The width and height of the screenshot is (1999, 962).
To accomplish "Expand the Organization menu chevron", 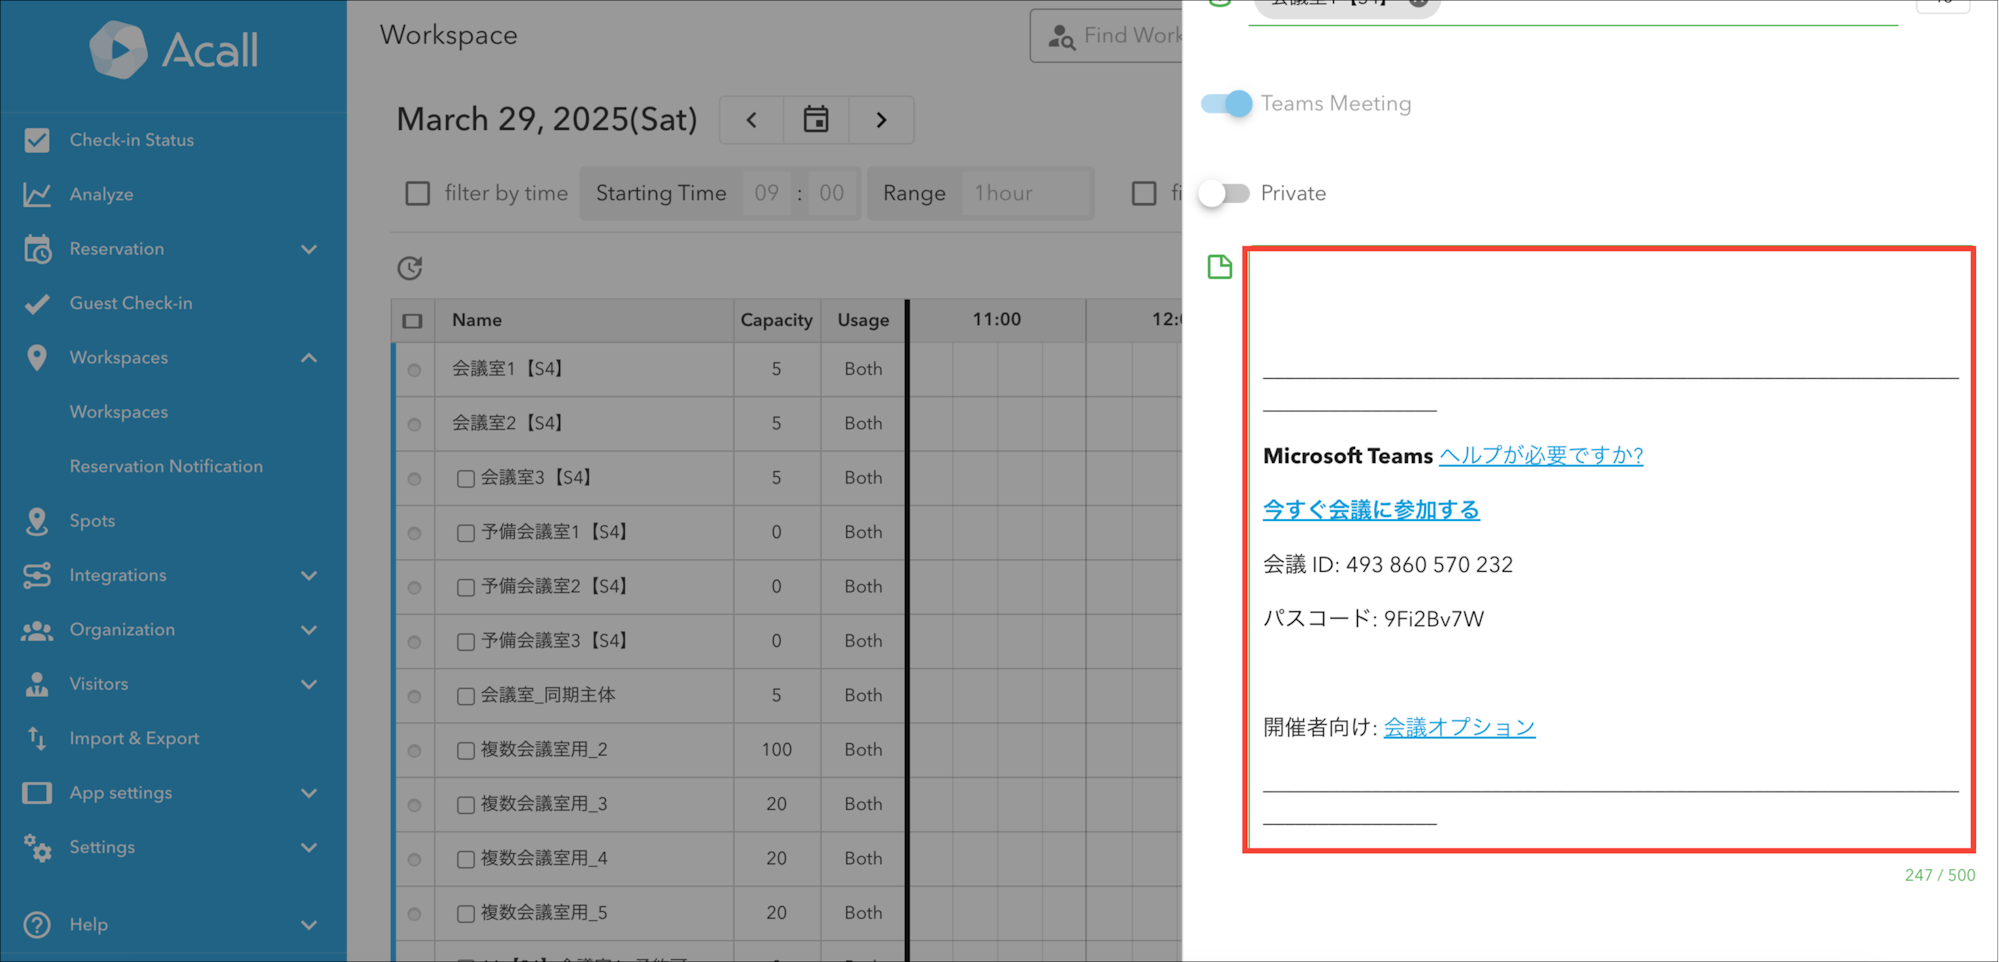I will tap(309, 630).
